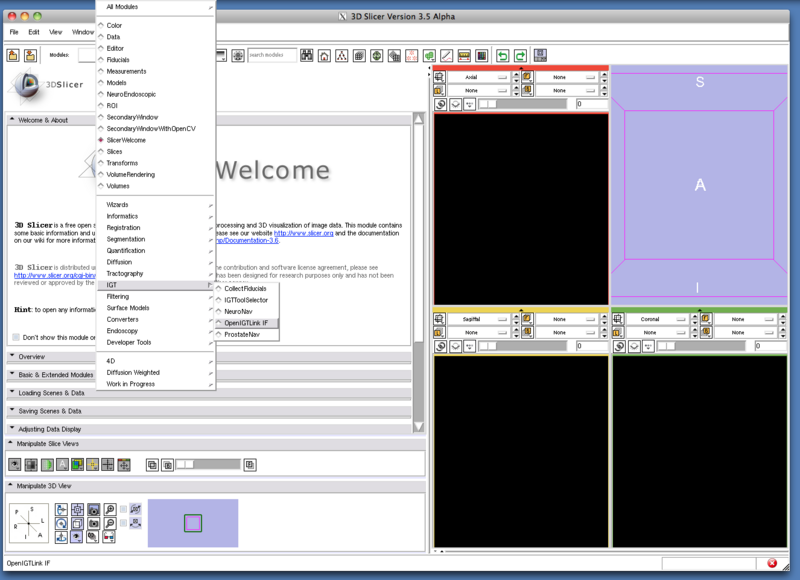Open the Axial orientation dropdown
The width and height of the screenshot is (800, 580).
point(490,77)
